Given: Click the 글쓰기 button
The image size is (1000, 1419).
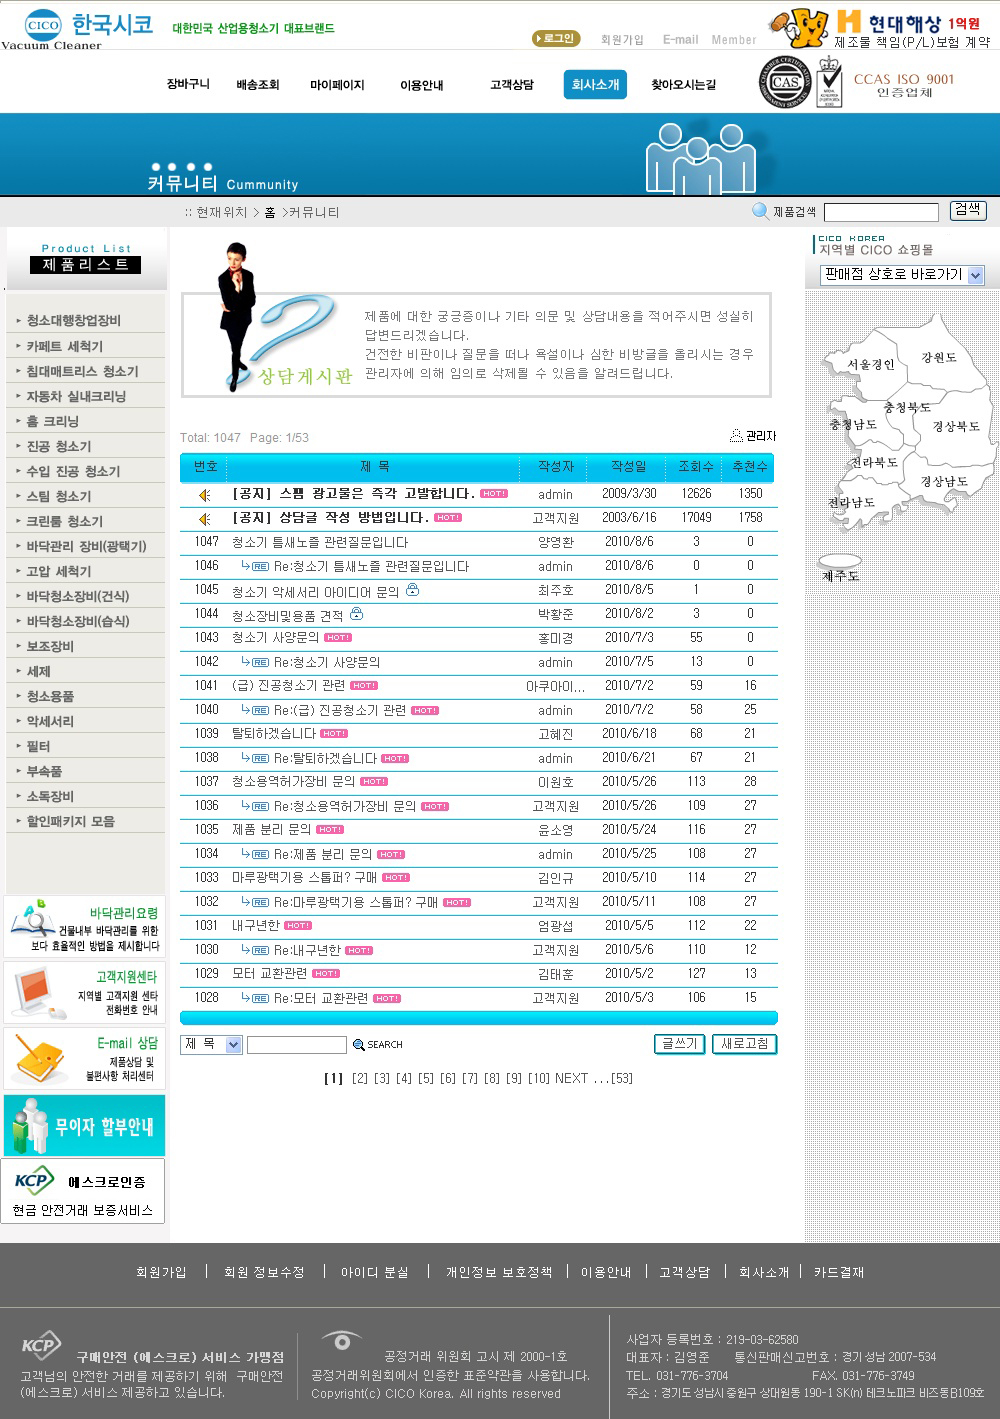Looking at the screenshot, I should [x=679, y=1044].
